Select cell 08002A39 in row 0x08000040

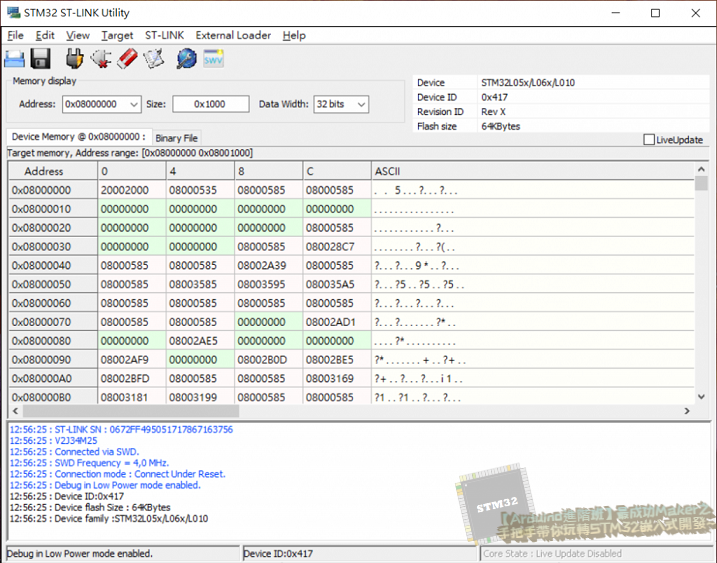268,266
